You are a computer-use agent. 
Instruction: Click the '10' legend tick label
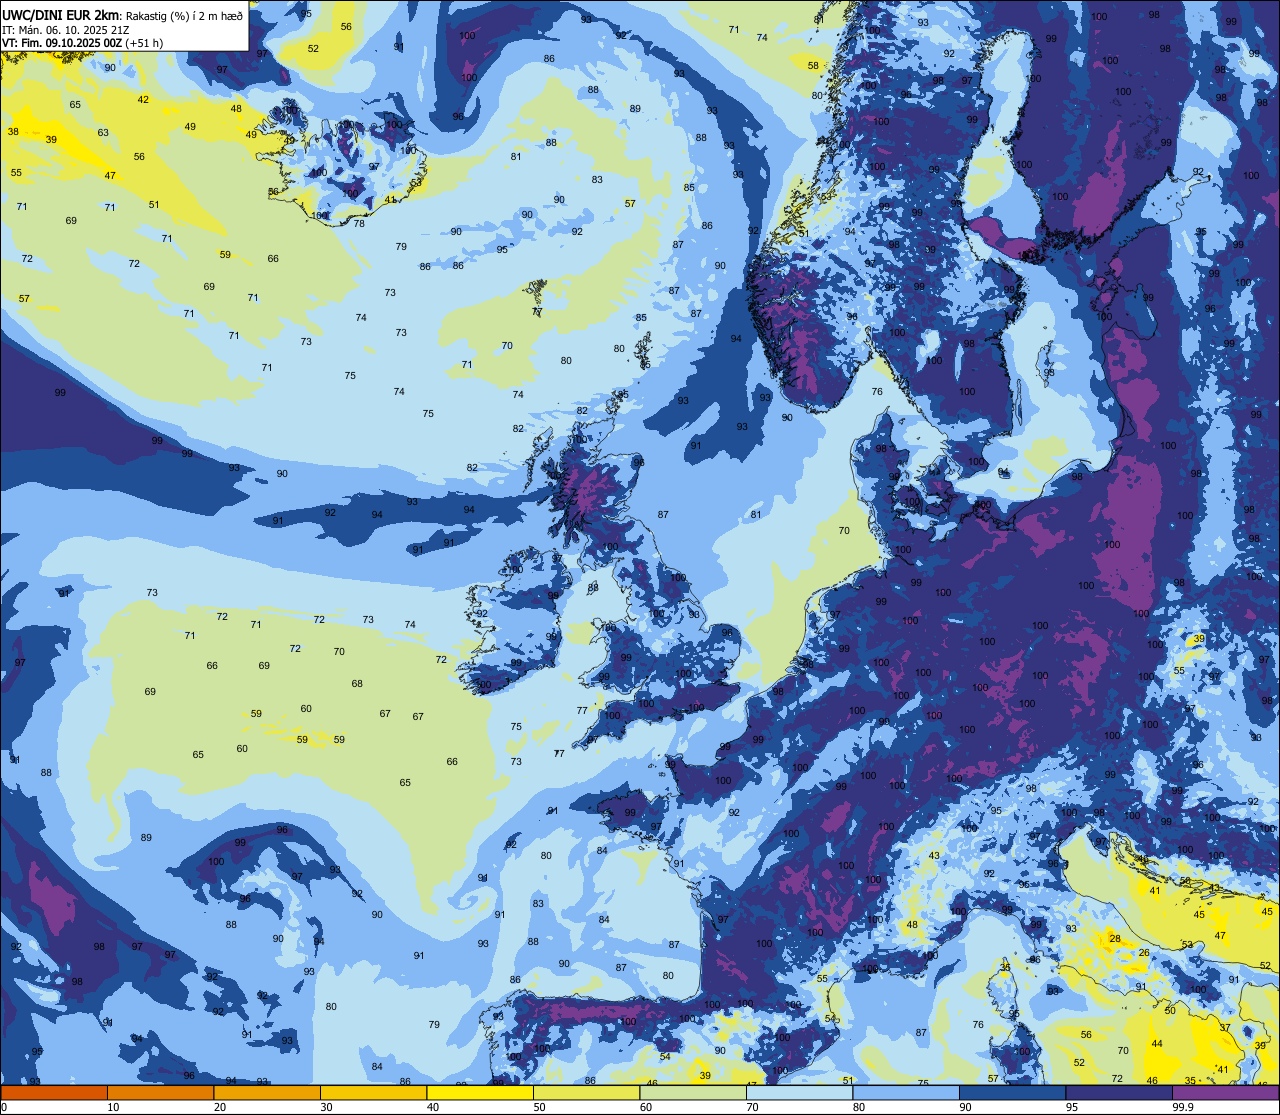point(114,1107)
